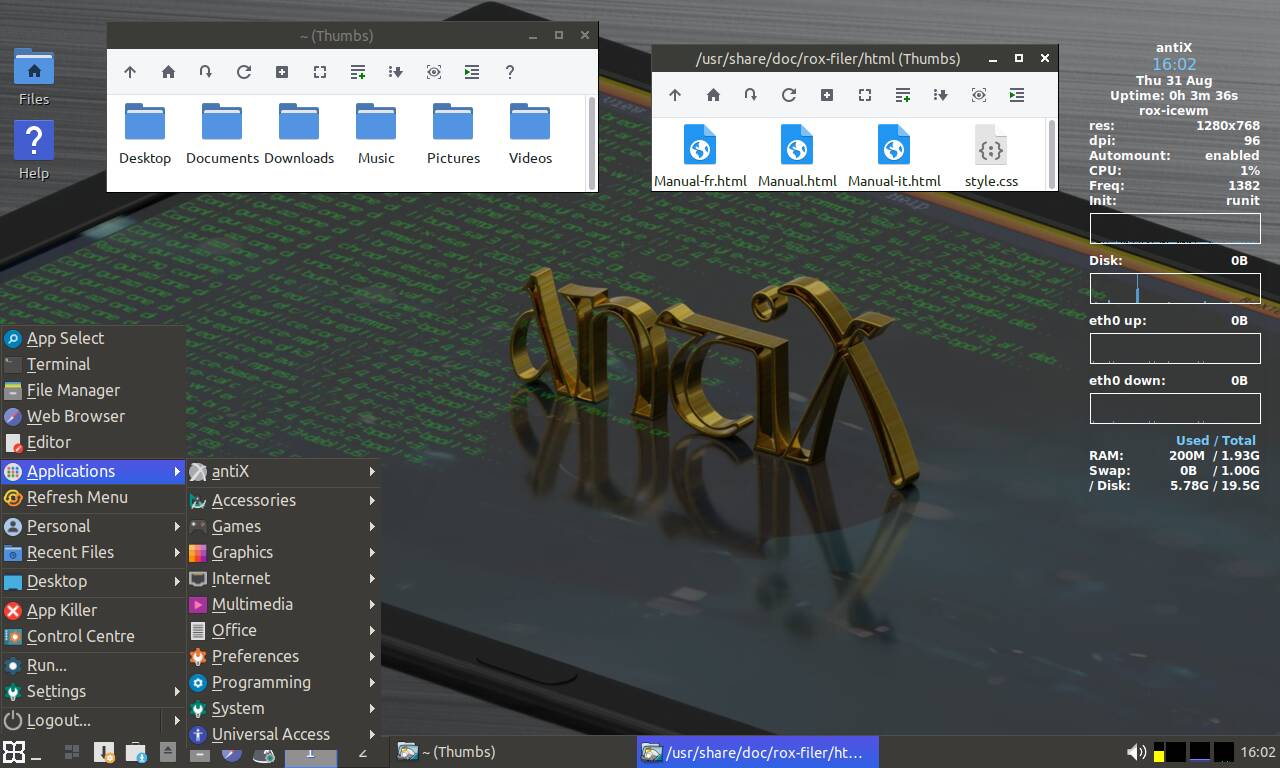Click the antiX start menu button on the taskbar
The width and height of the screenshot is (1280, 768).
point(14,752)
